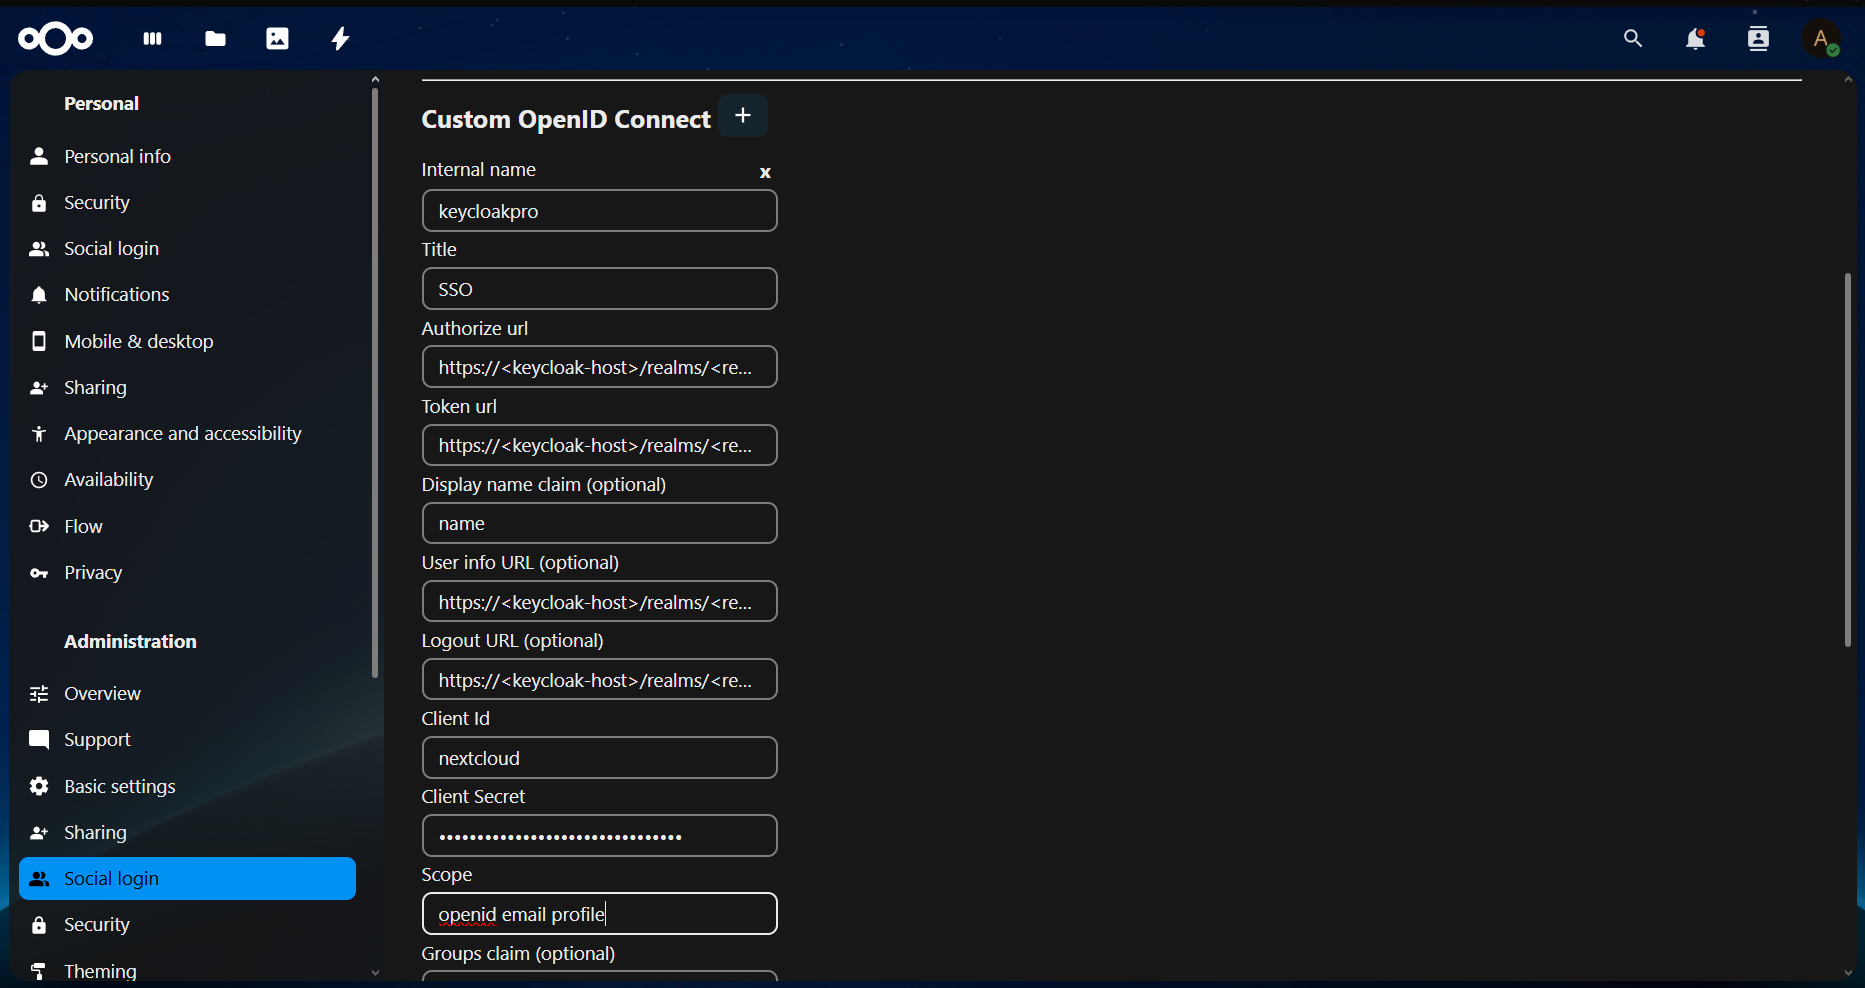Click the Support chat icon
This screenshot has width=1865, height=988.
[x=39, y=741]
